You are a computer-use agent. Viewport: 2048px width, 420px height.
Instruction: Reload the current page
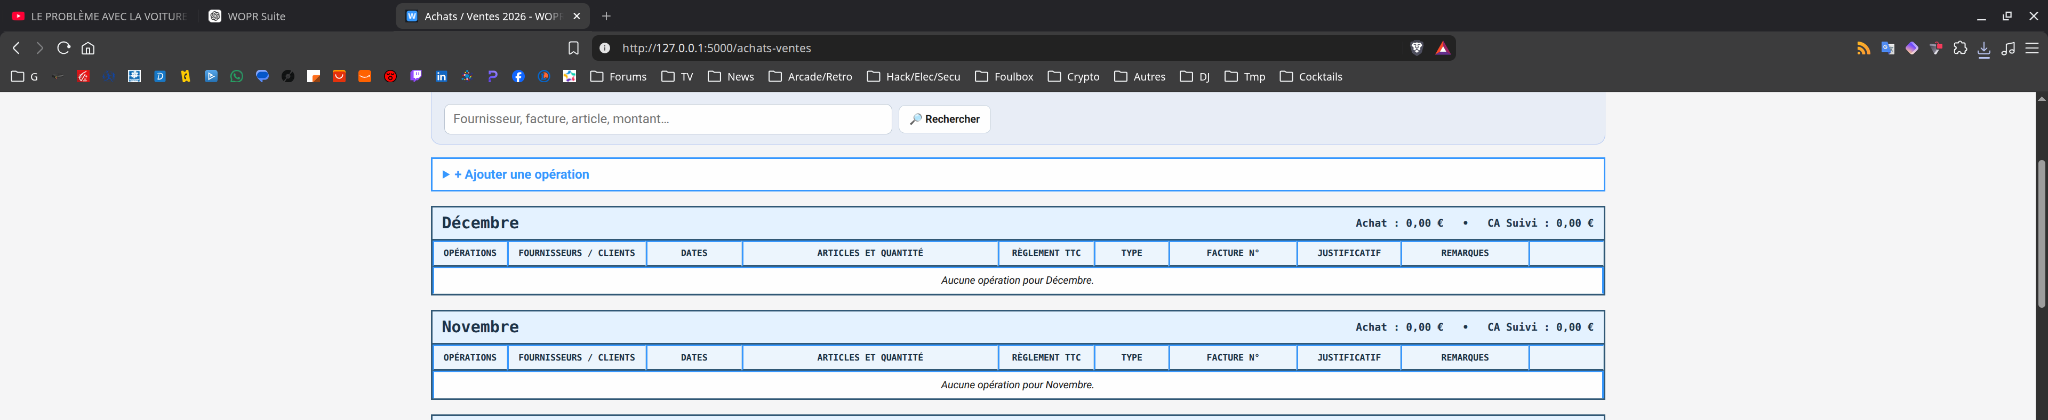coord(64,48)
